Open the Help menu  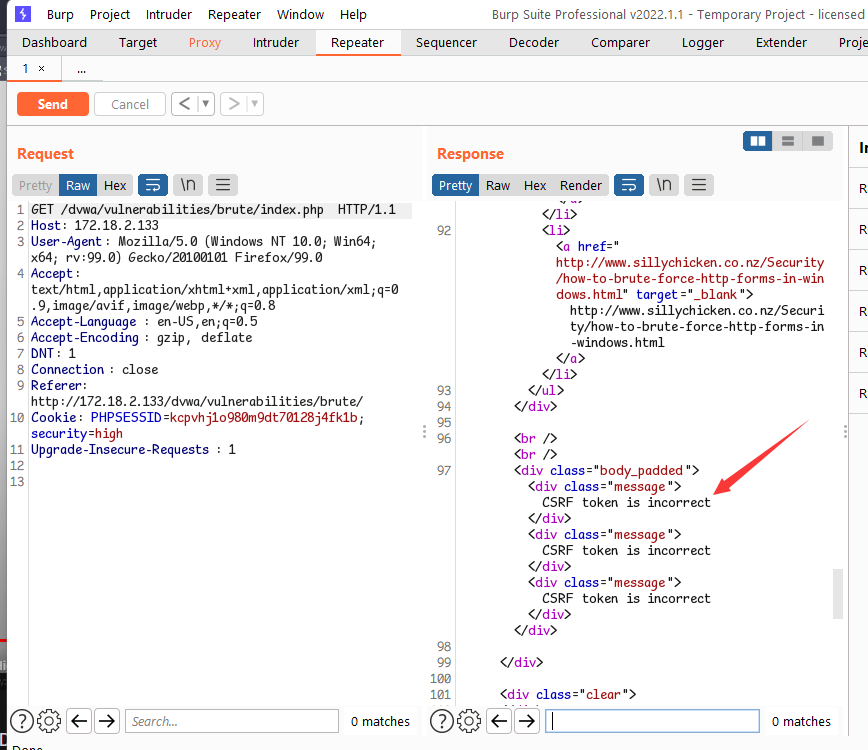pos(353,14)
